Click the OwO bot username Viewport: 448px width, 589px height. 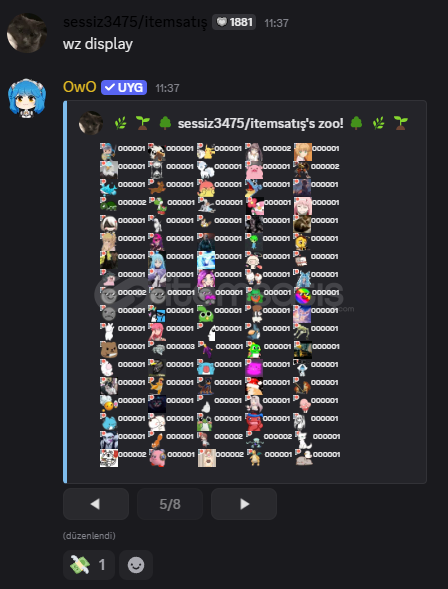click(x=80, y=87)
